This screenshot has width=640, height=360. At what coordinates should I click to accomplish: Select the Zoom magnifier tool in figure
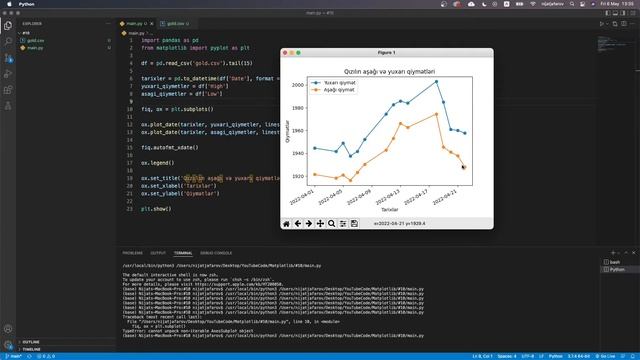[331, 224]
